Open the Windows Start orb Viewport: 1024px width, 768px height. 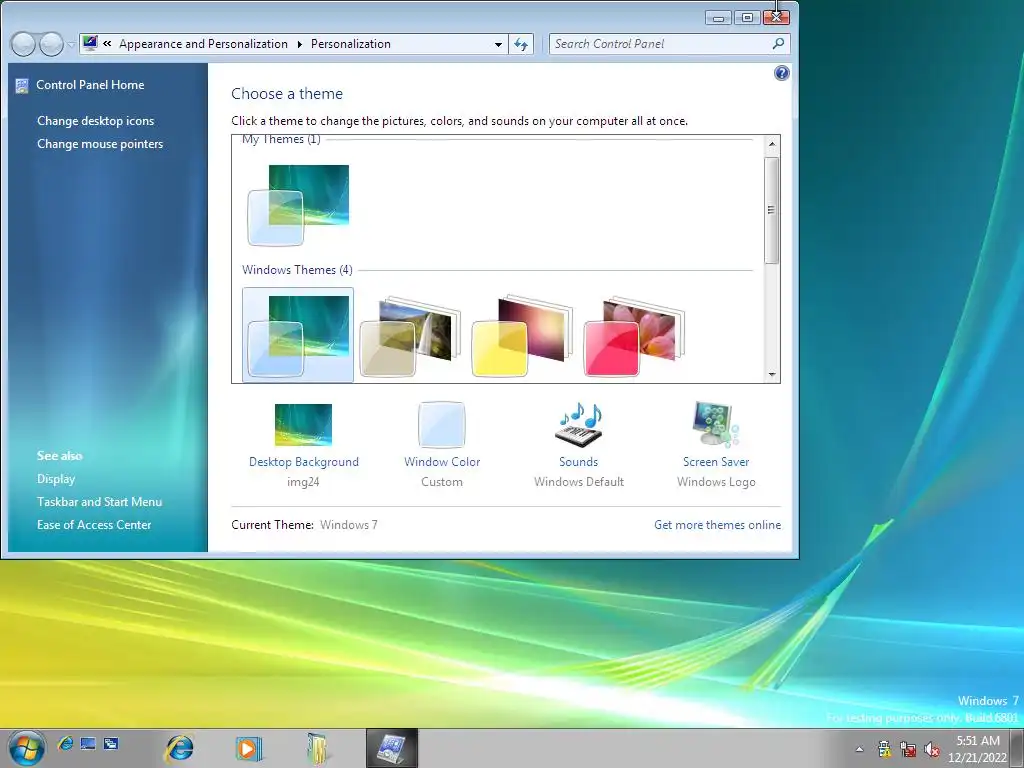[27, 748]
